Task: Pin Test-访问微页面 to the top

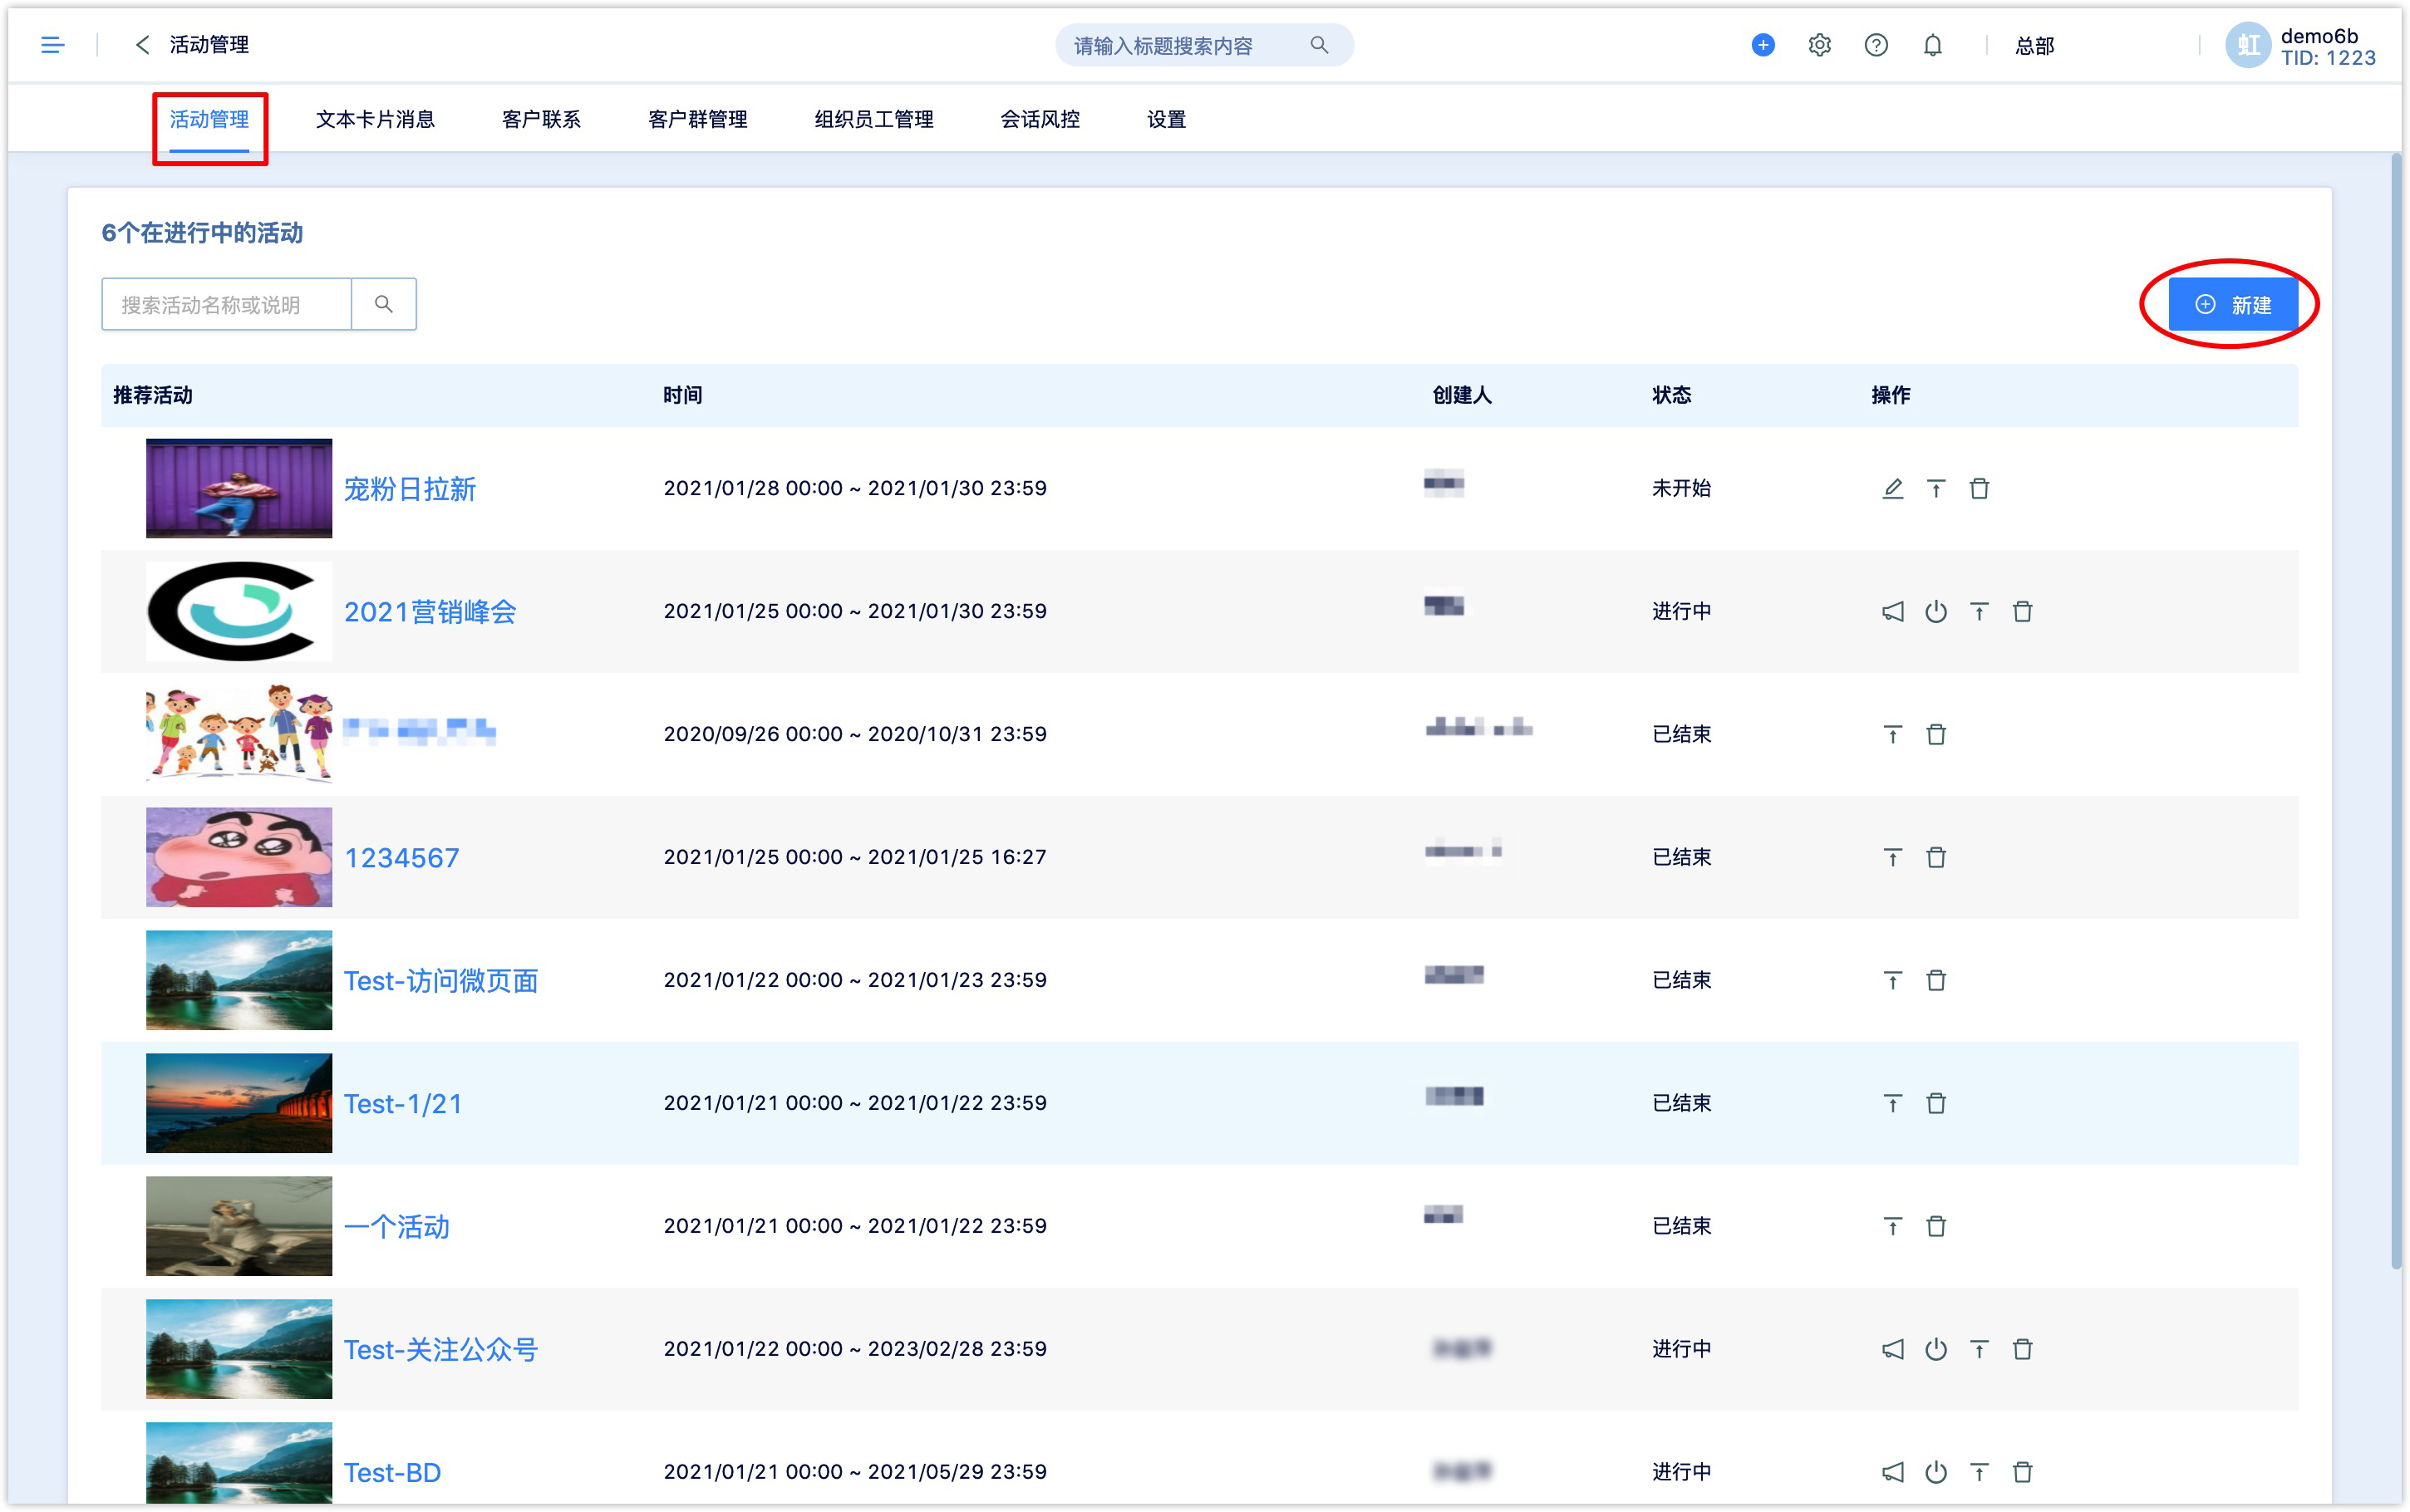Action: click(x=1892, y=981)
